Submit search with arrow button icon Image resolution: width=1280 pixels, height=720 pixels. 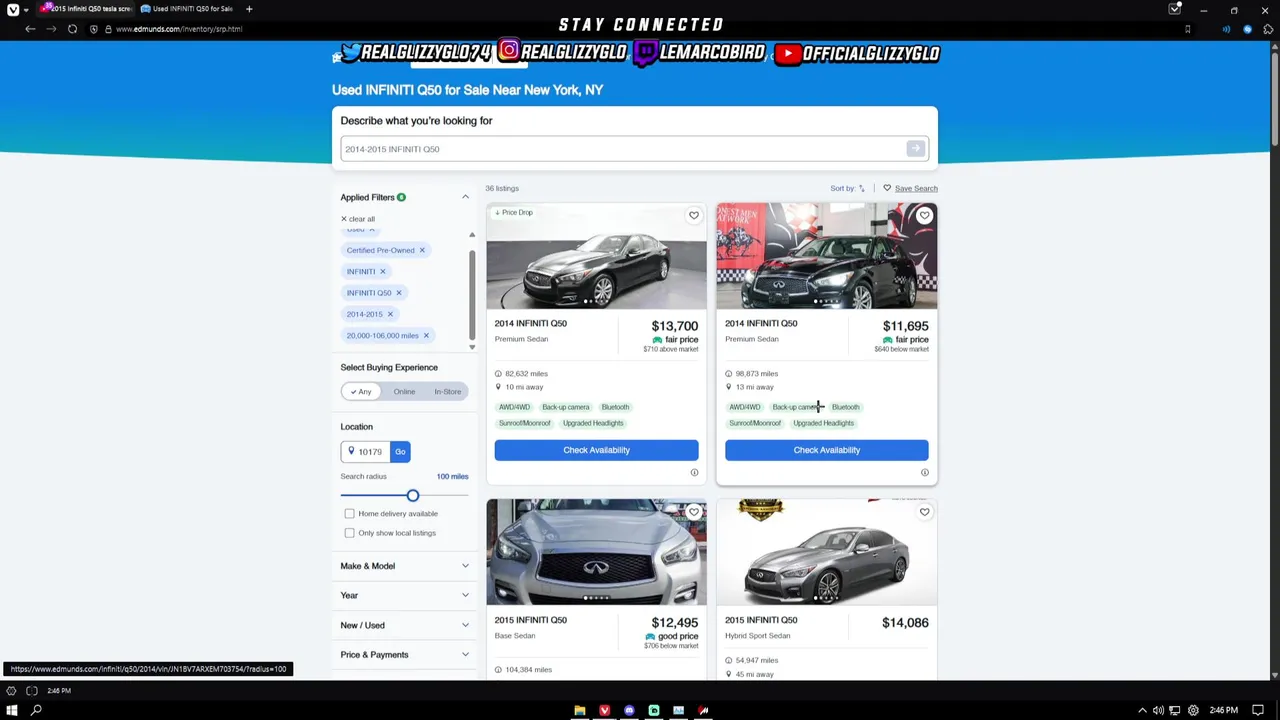[915, 149]
